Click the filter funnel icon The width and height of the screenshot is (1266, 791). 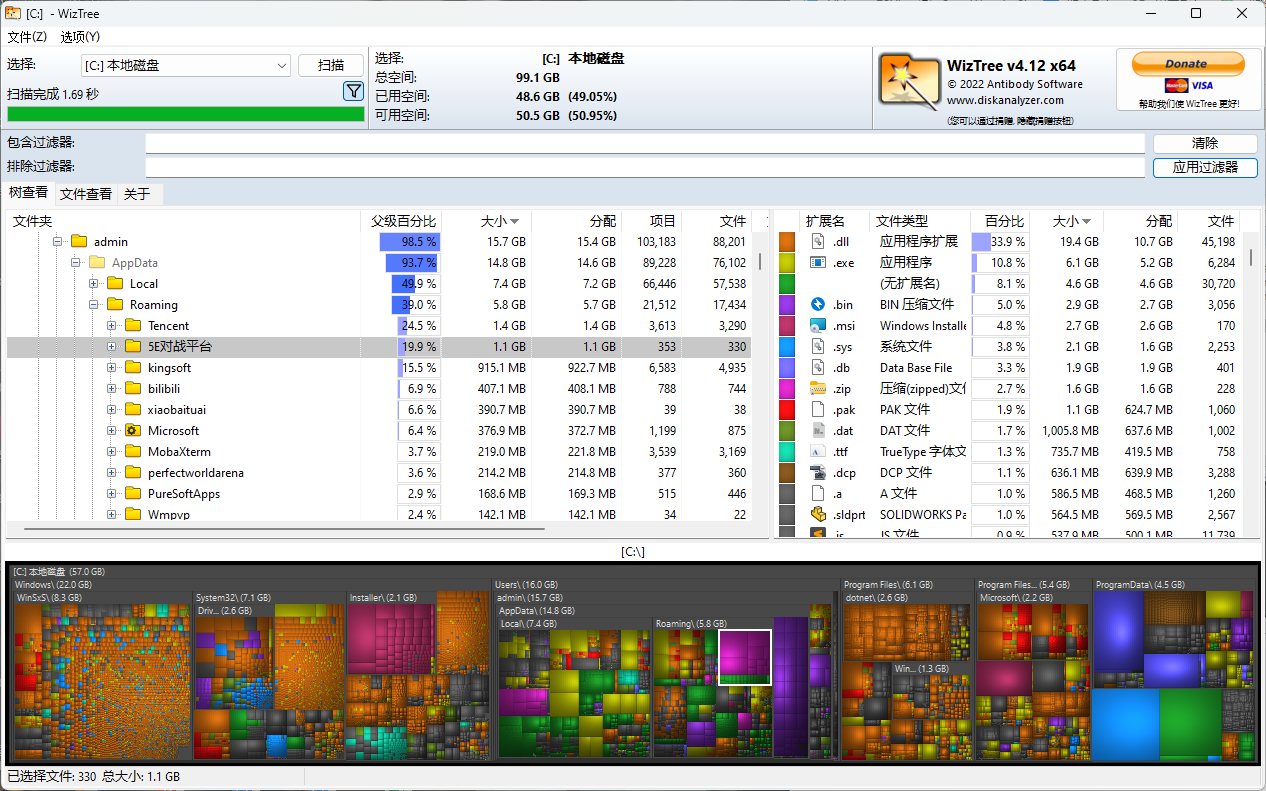353,92
